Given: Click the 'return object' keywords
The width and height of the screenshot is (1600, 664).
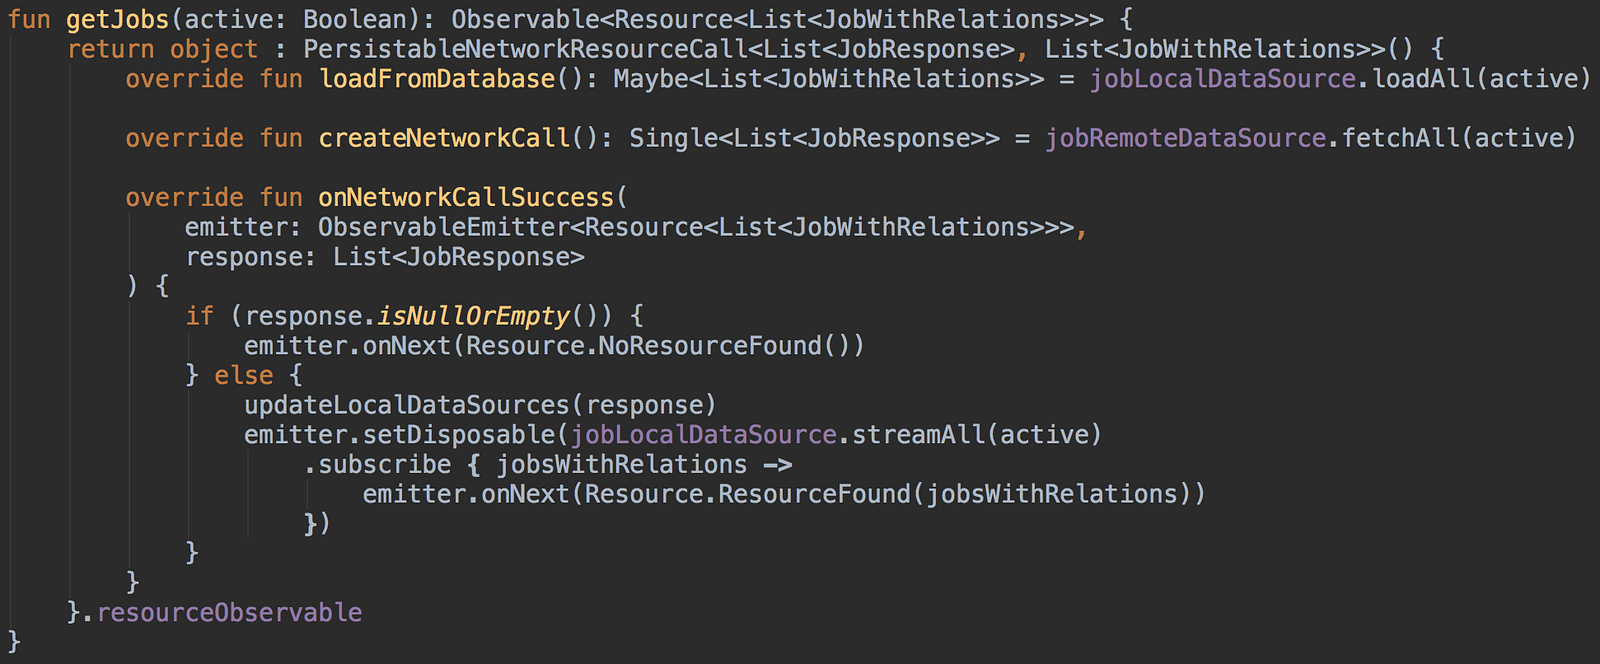Looking at the screenshot, I should pos(162,49).
